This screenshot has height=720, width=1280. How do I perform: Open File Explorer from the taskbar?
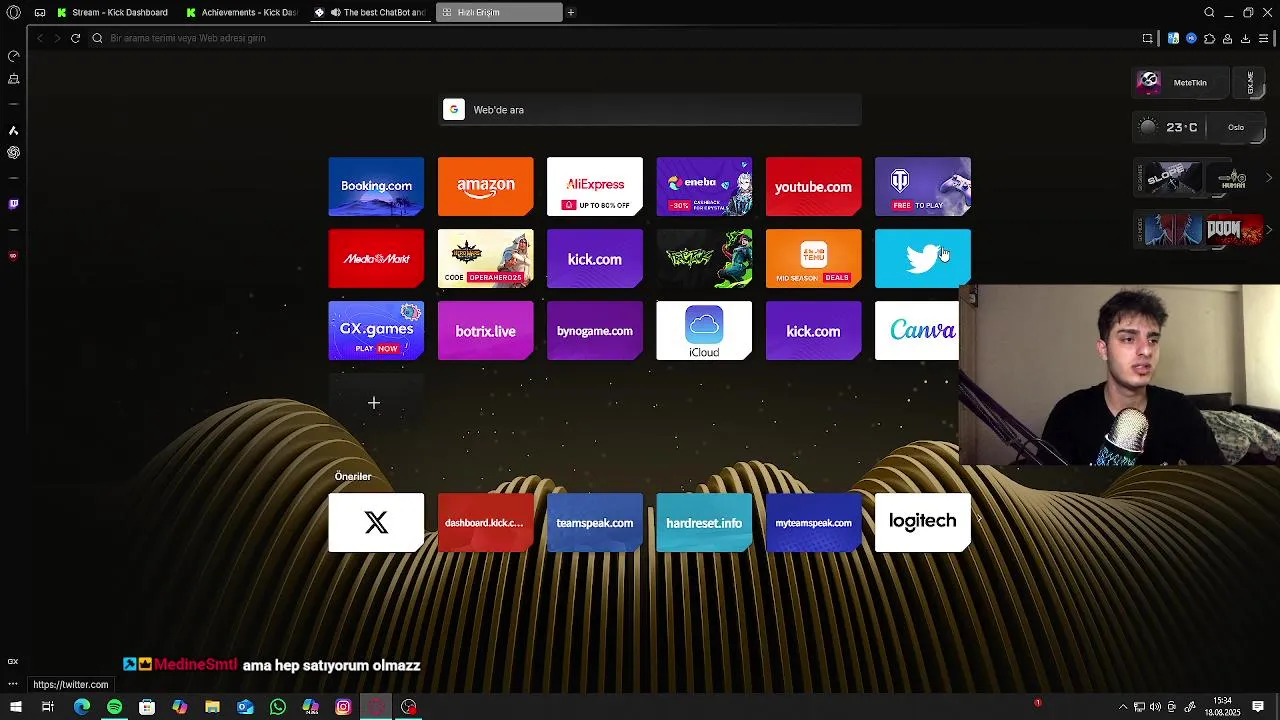click(212, 707)
